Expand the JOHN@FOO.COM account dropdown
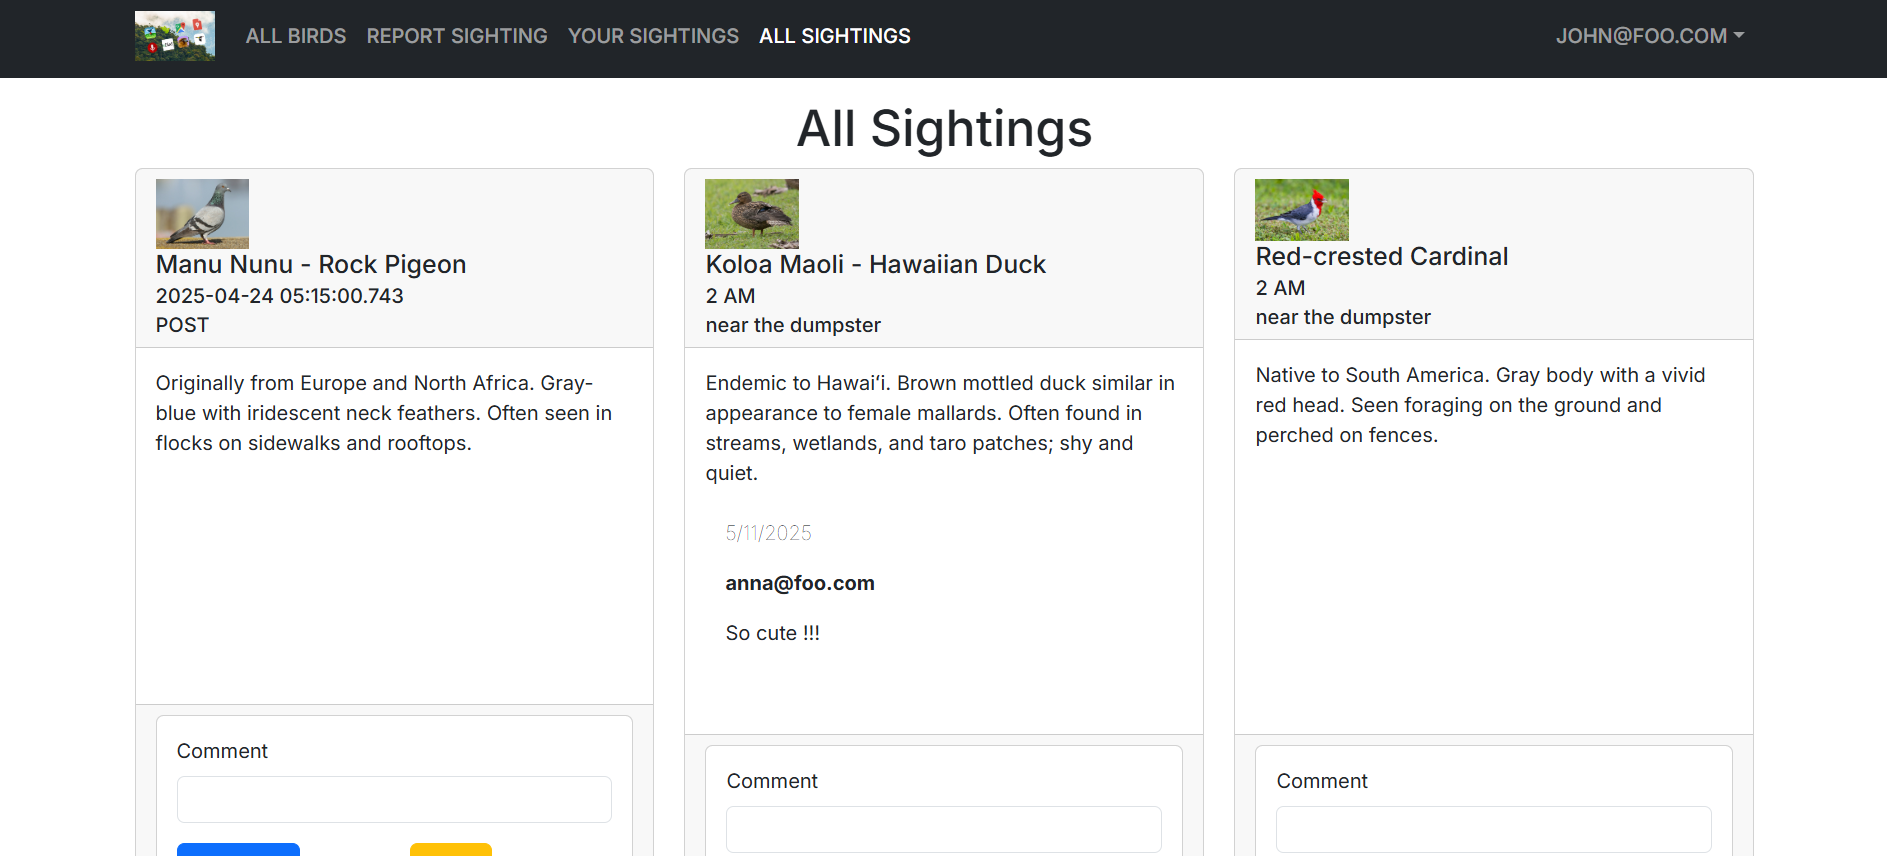1887x856 pixels. coord(1649,36)
